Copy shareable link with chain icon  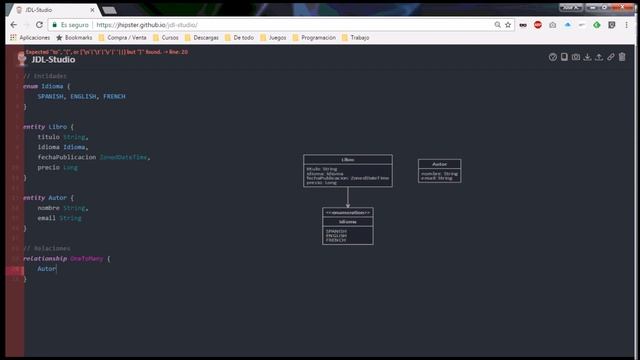click(611, 57)
